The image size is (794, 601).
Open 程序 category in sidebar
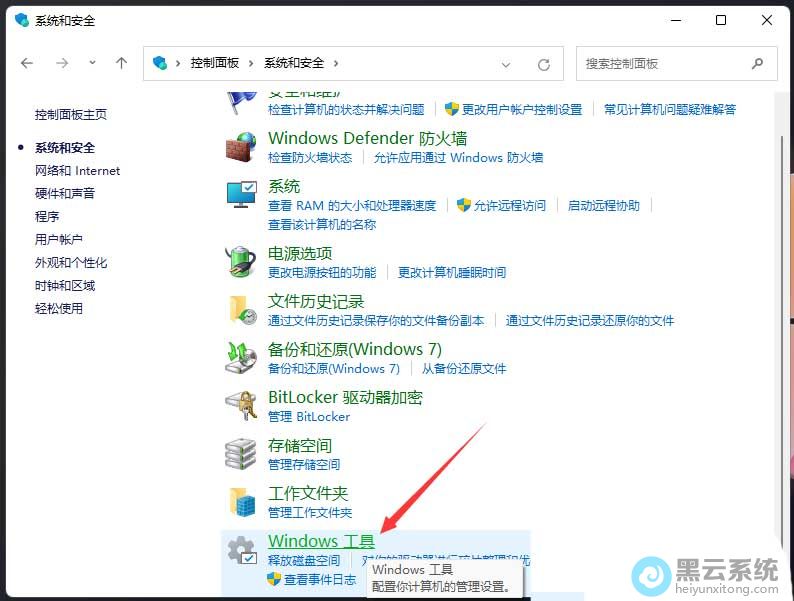click(47, 217)
